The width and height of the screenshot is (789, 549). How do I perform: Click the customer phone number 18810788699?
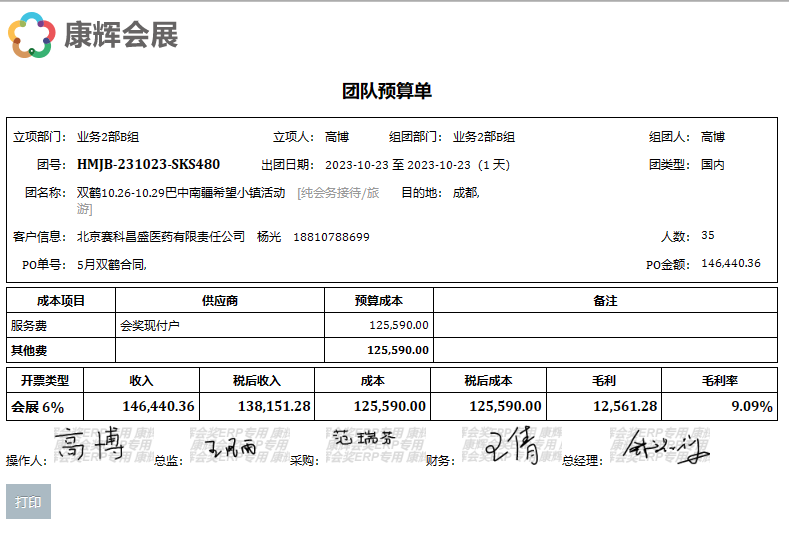point(331,237)
